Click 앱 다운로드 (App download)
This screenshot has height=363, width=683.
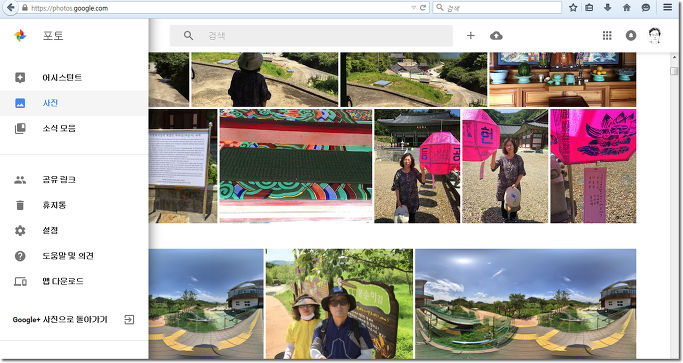tap(74, 282)
